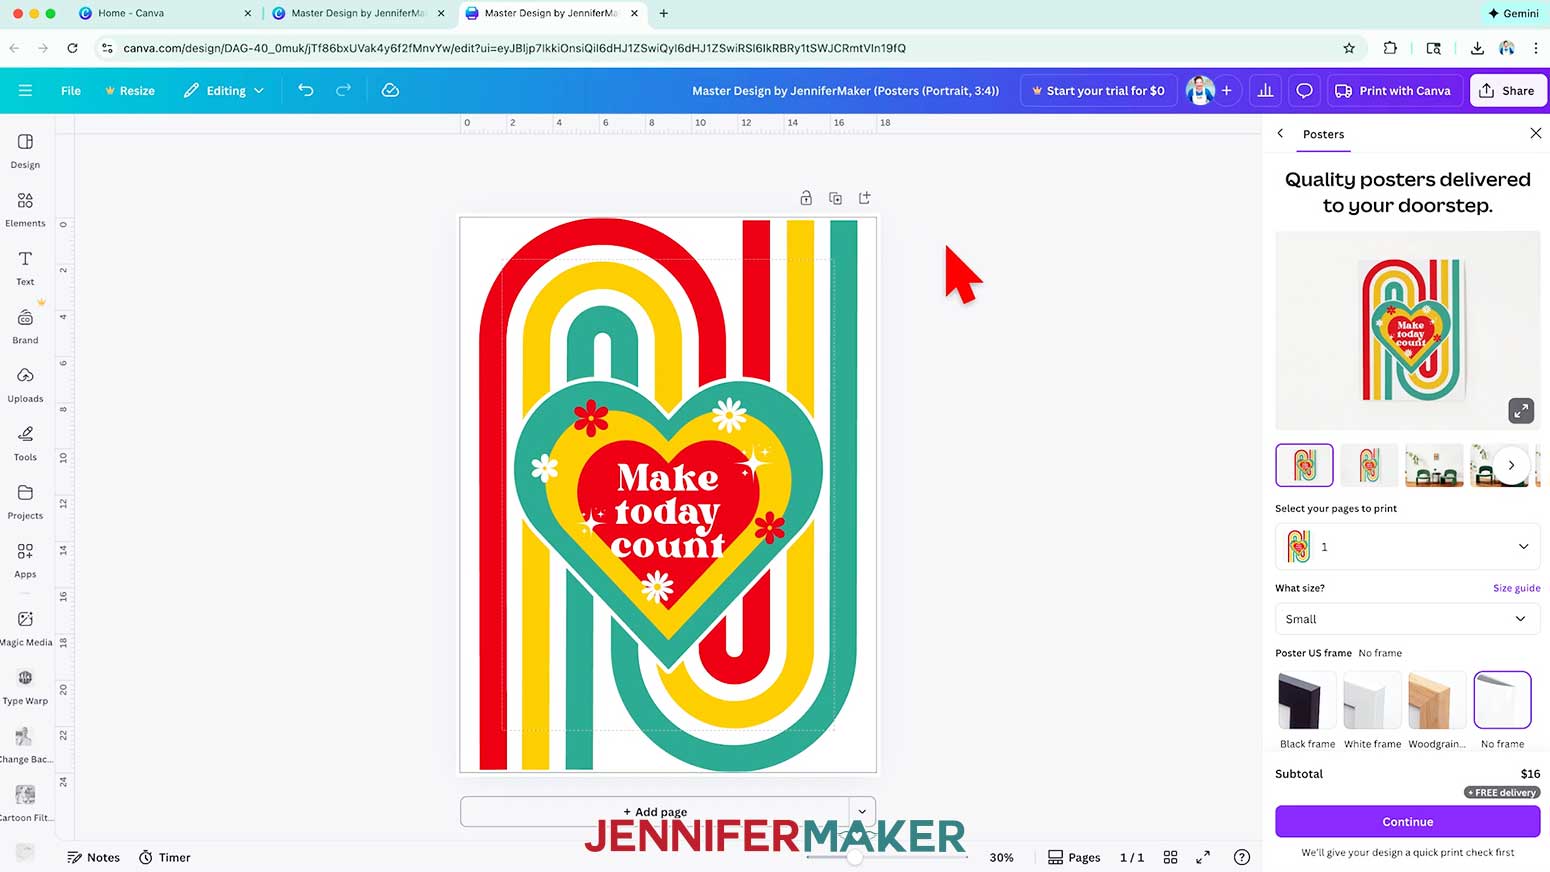The height and width of the screenshot is (872, 1550).
Task: Open the Projects sidebar panel
Action: 25,501
